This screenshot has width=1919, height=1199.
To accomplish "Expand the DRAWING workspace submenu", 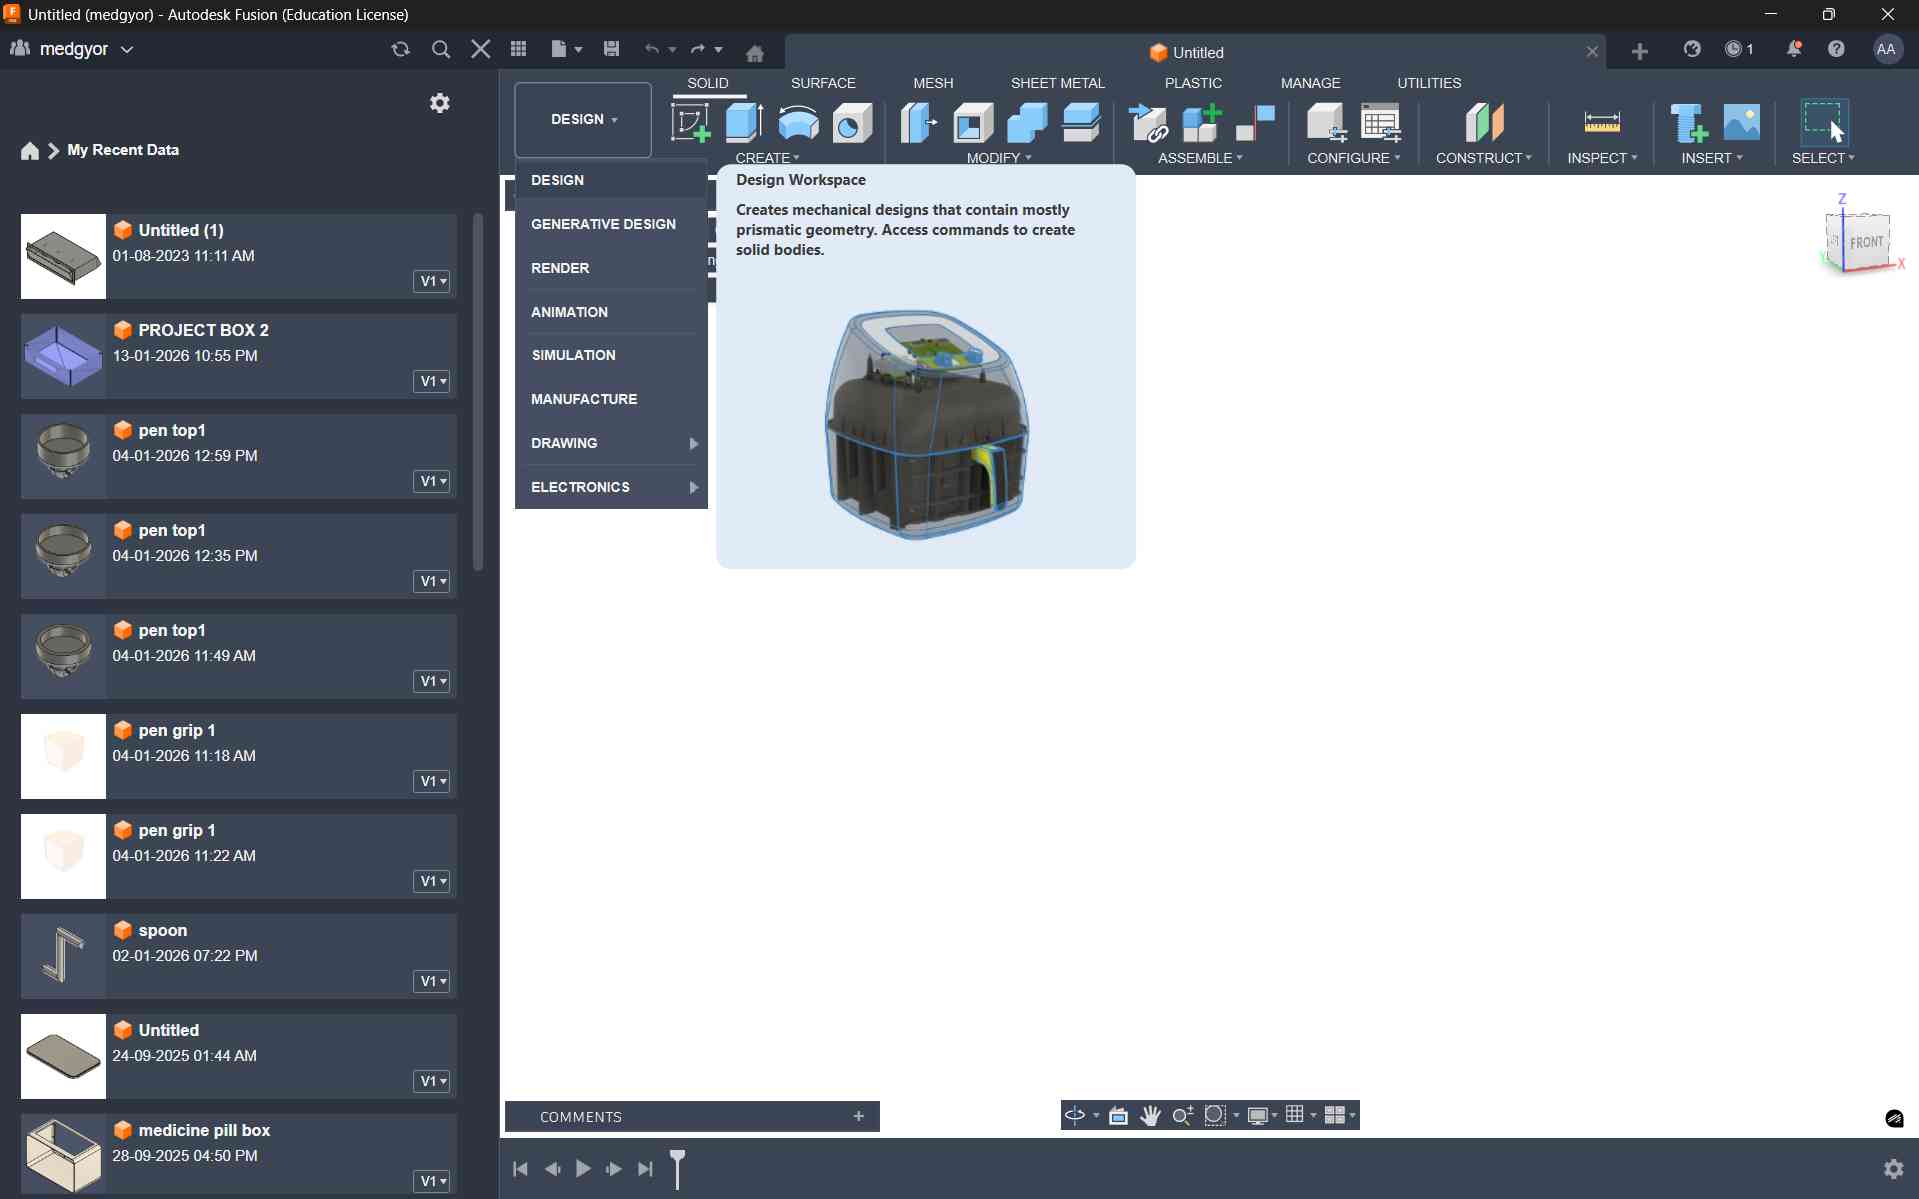I will [611, 443].
